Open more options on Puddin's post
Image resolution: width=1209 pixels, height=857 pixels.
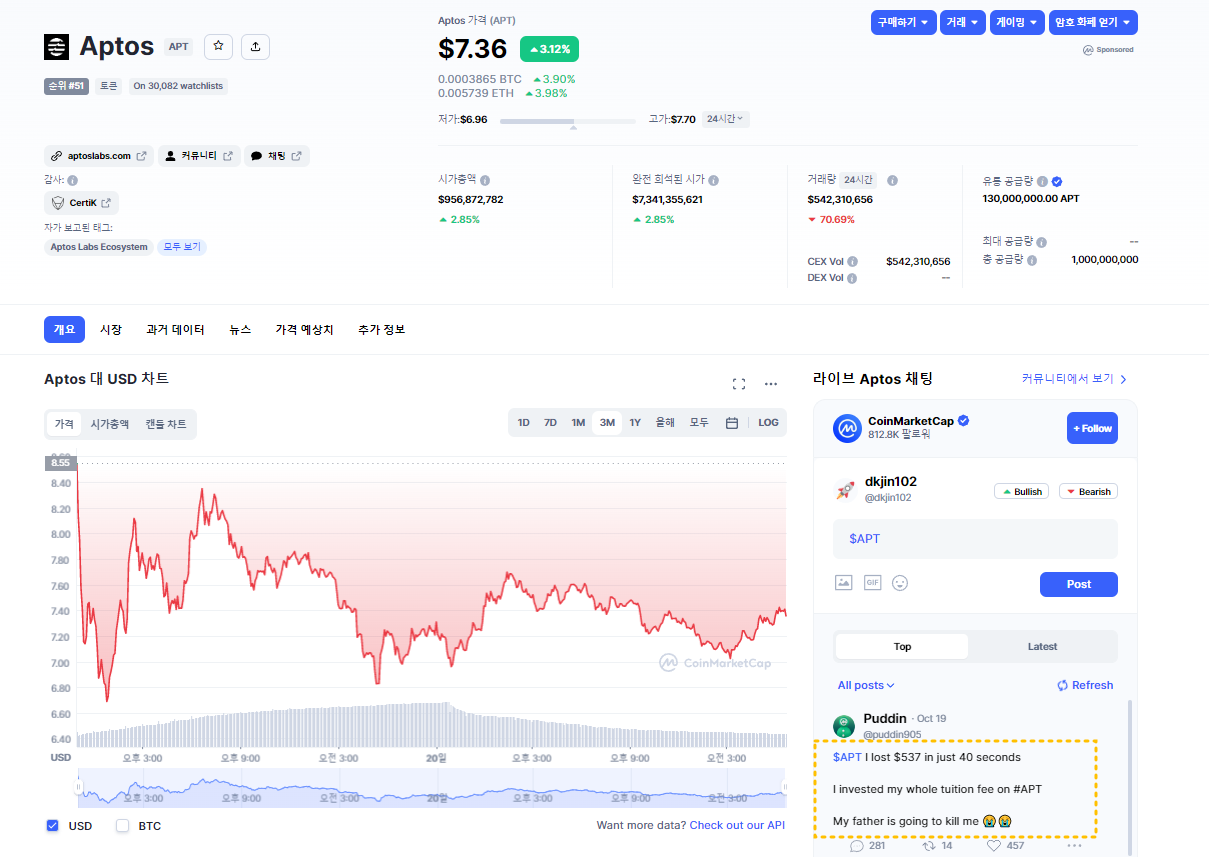(x=1075, y=846)
